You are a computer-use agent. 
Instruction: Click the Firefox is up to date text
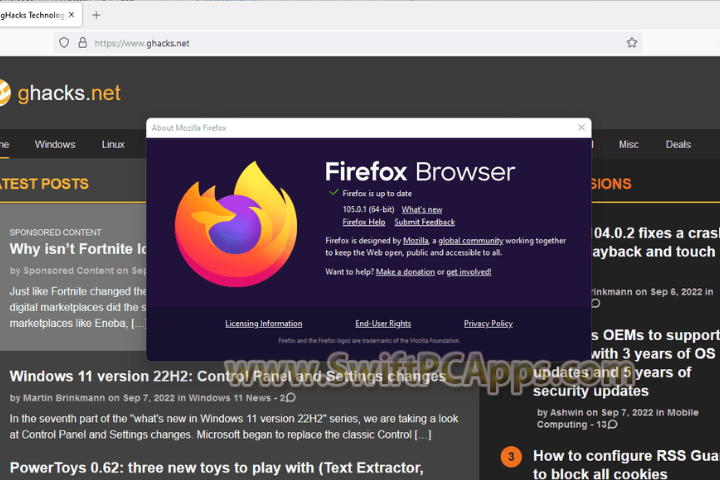[x=377, y=193]
